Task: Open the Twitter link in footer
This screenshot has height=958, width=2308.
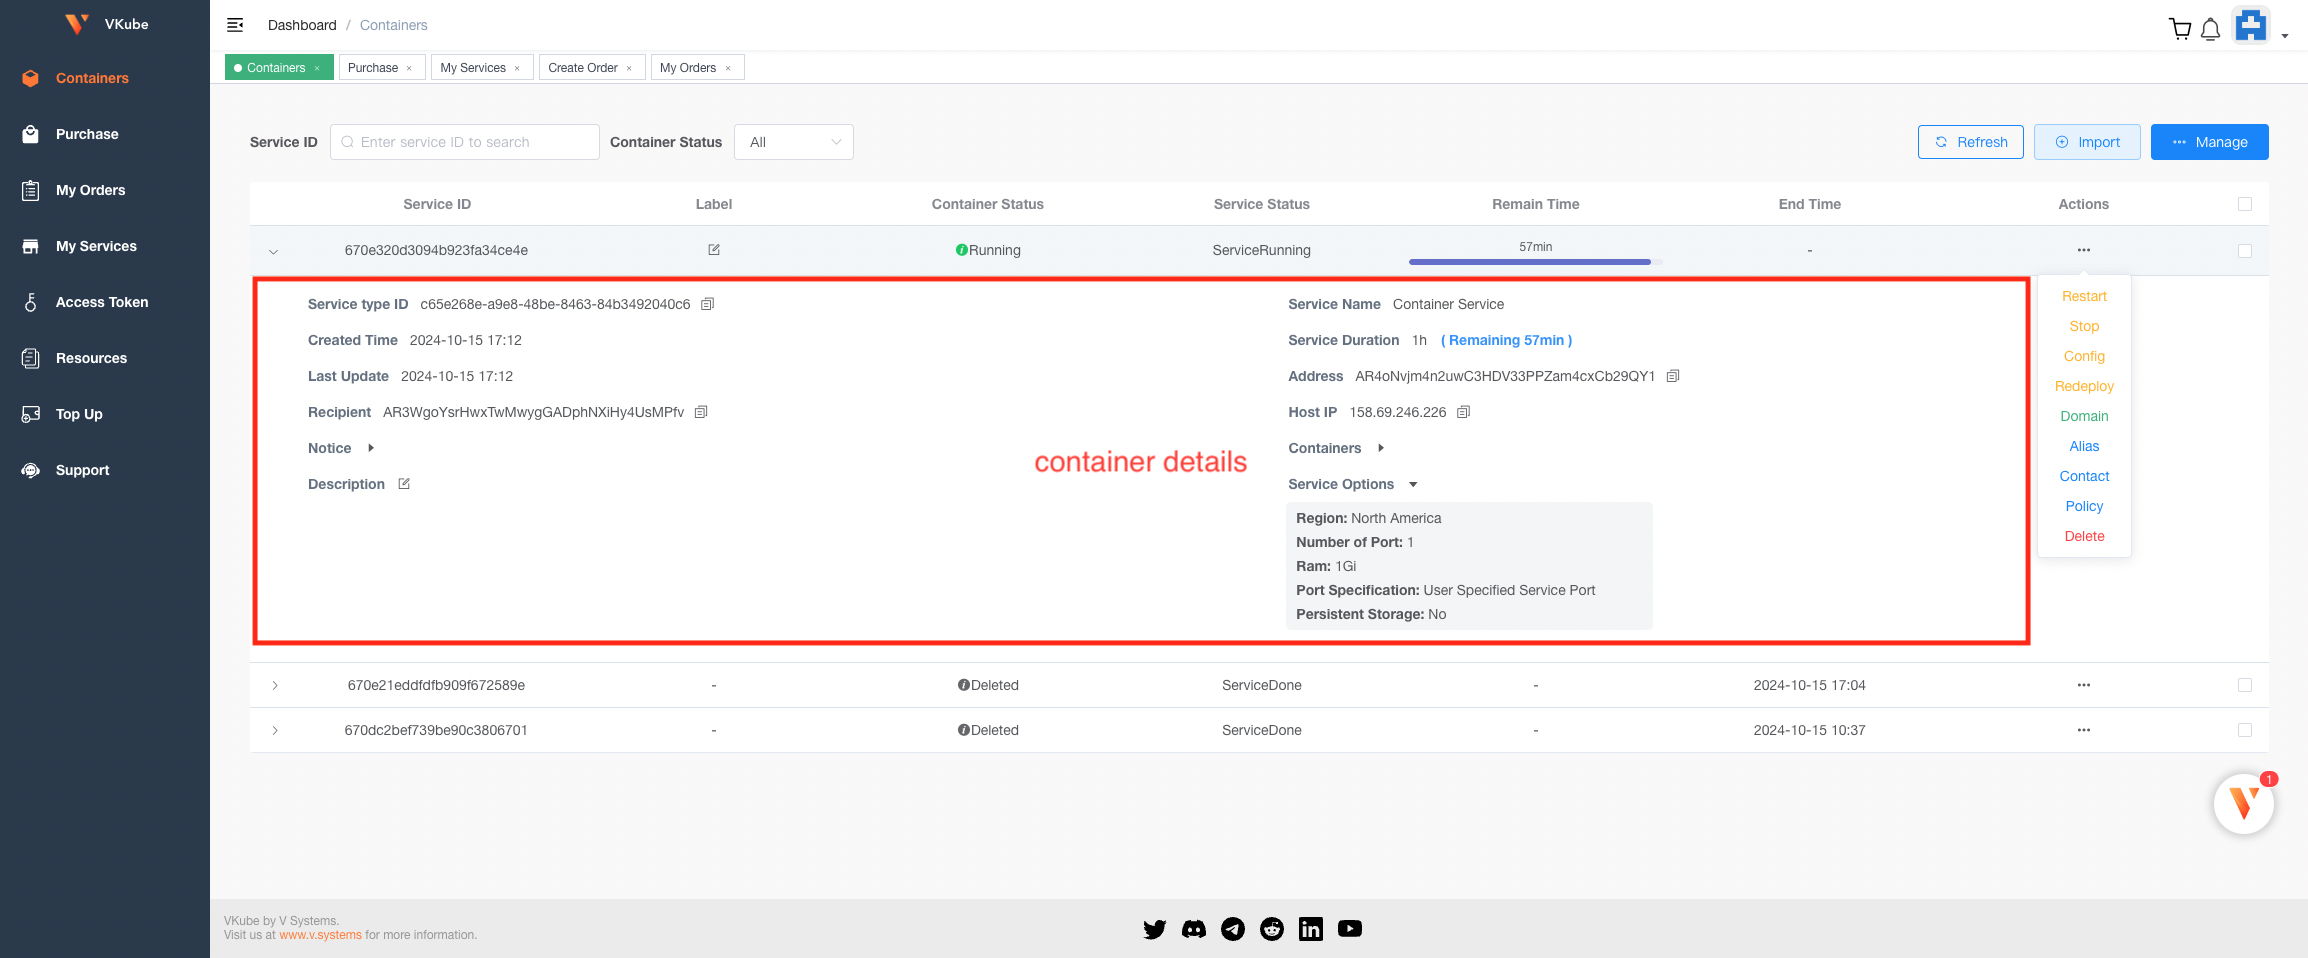Action: tap(1154, 929)
